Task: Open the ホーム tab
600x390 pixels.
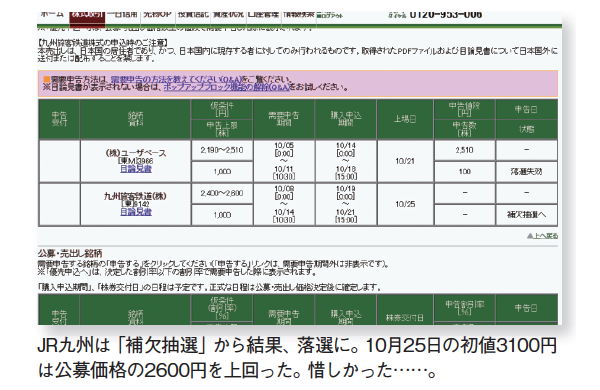Action: point(52,15)
